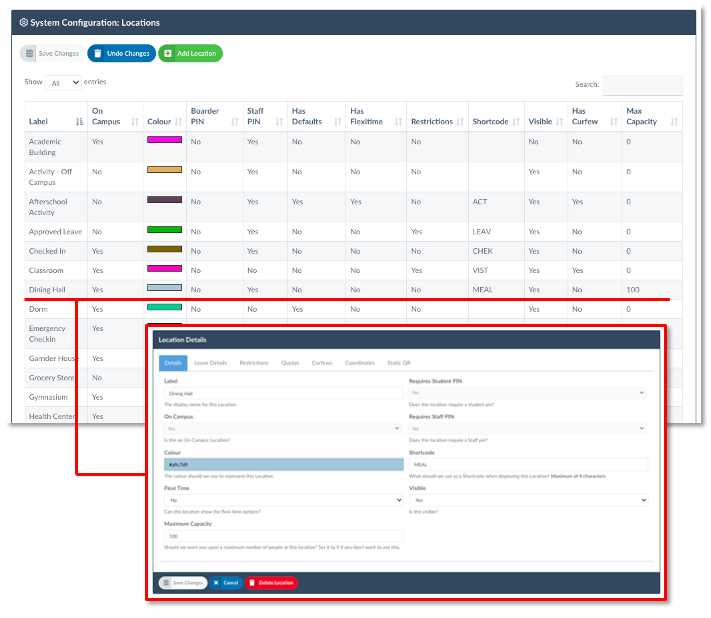Screen dimensions: 711x618
Task: Click the Dining Hall row label
Action: click(47, 290)
